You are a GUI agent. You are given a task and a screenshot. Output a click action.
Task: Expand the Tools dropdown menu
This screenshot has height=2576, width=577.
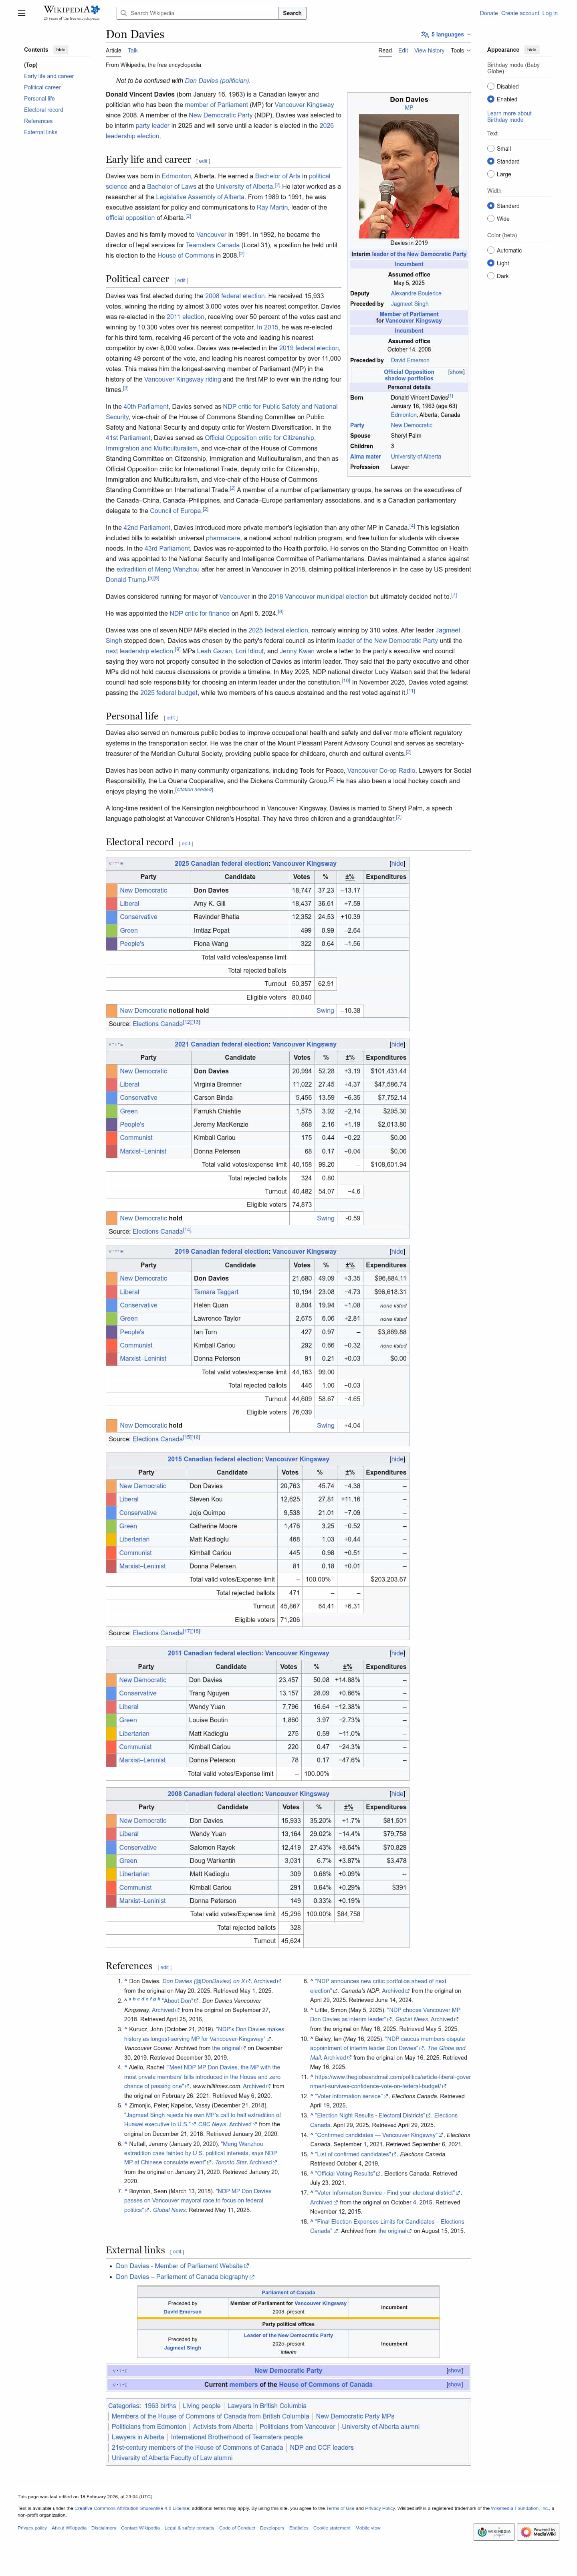coord(459,50)
